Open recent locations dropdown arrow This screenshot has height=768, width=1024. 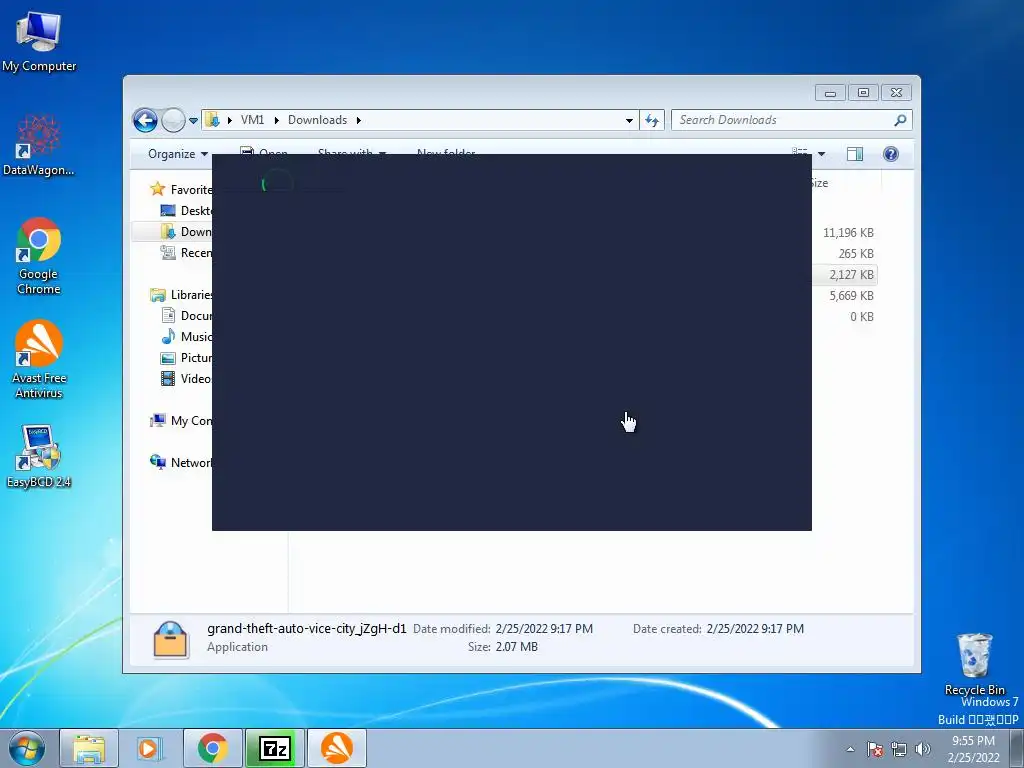coord(193,120)
